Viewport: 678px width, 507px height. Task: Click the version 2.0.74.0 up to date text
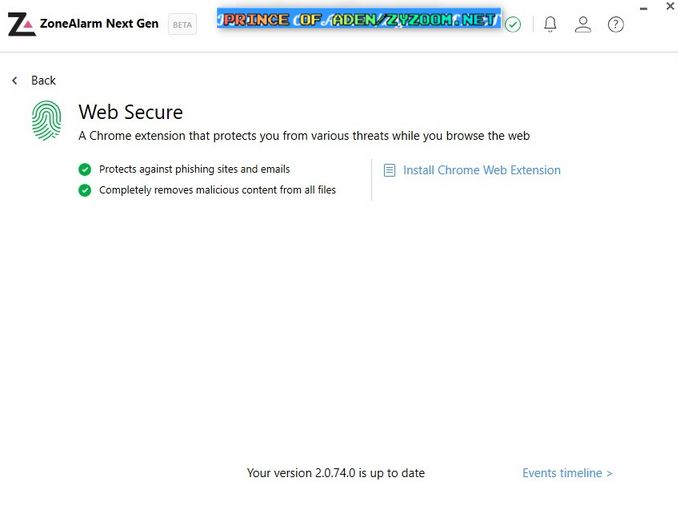[x=336, y=473]
